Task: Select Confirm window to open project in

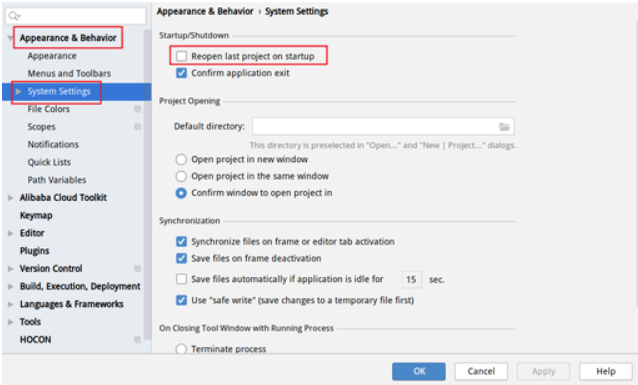Action: click(x=181, y=193)
